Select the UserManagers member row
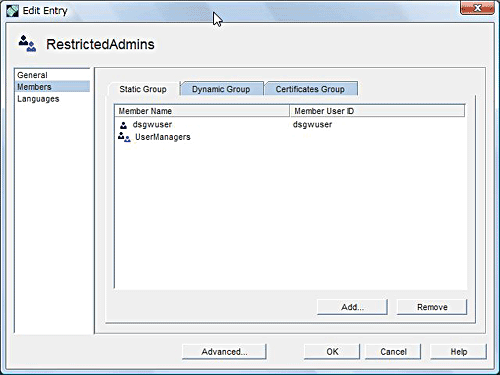 point(290,137)
